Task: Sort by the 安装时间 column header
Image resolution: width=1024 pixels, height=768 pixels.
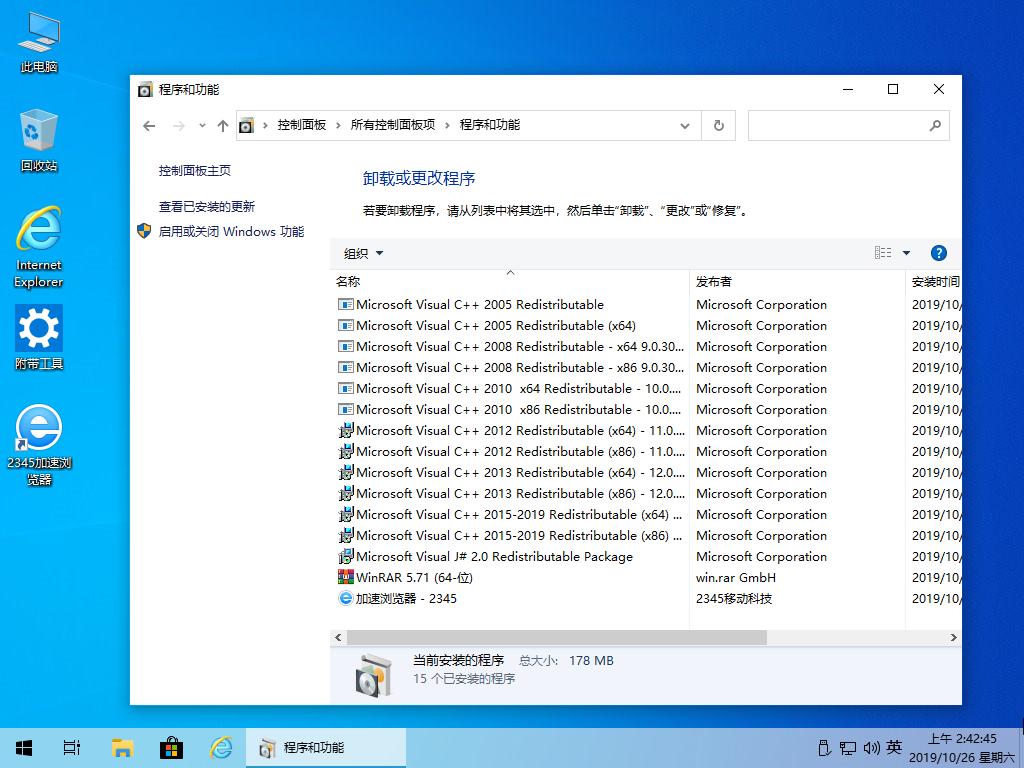Action: point(935,281)
